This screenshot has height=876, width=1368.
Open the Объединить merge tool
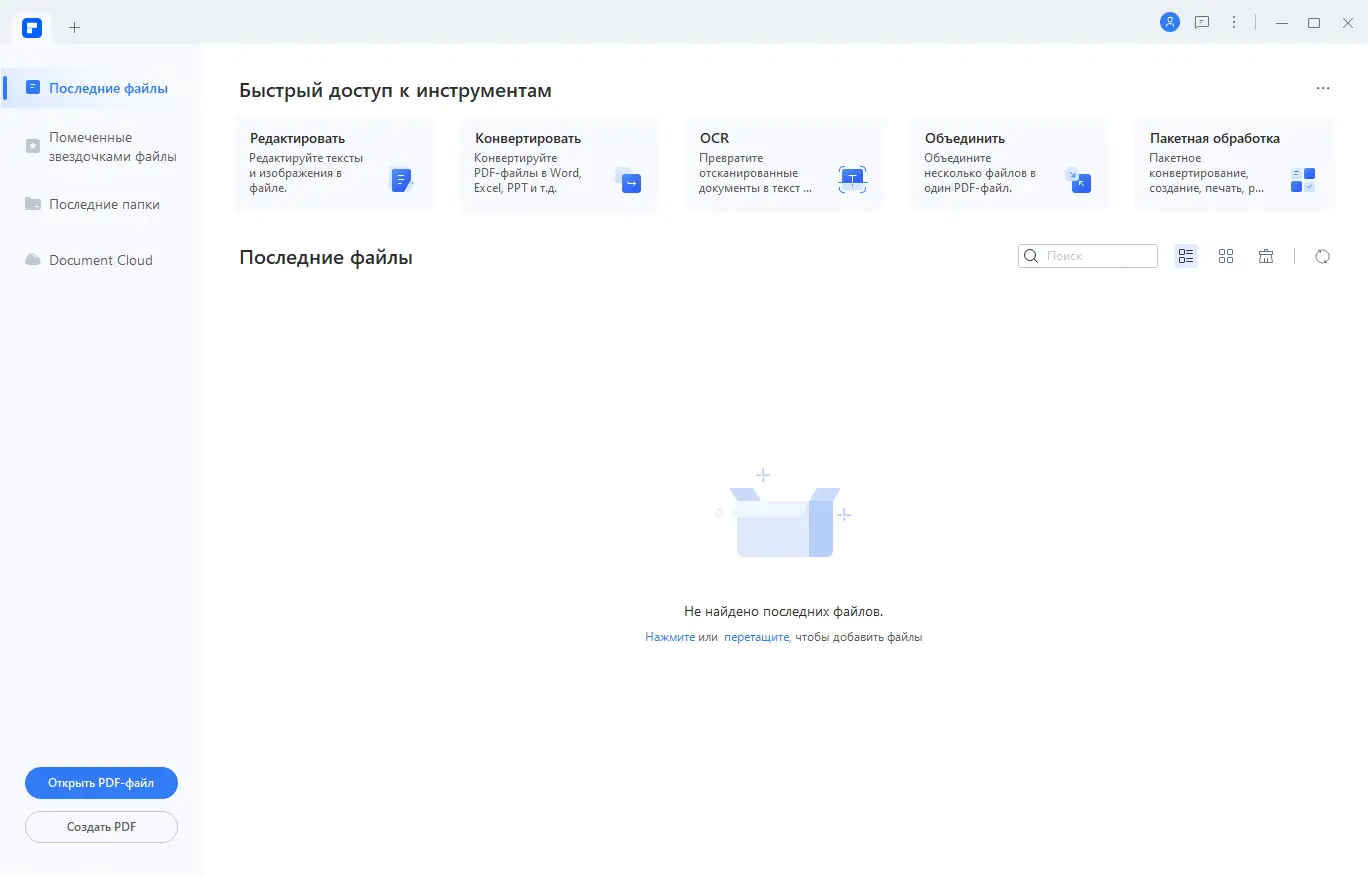1008,165
